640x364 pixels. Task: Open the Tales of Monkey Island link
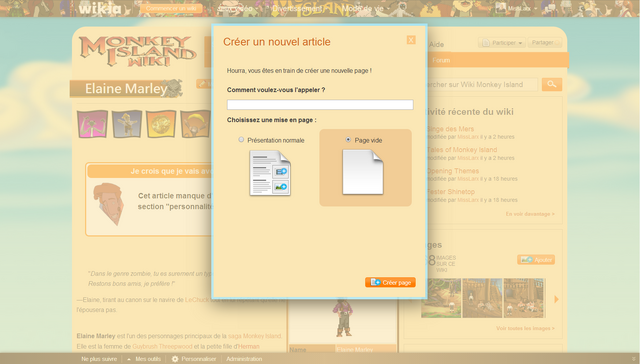(462, 150)
